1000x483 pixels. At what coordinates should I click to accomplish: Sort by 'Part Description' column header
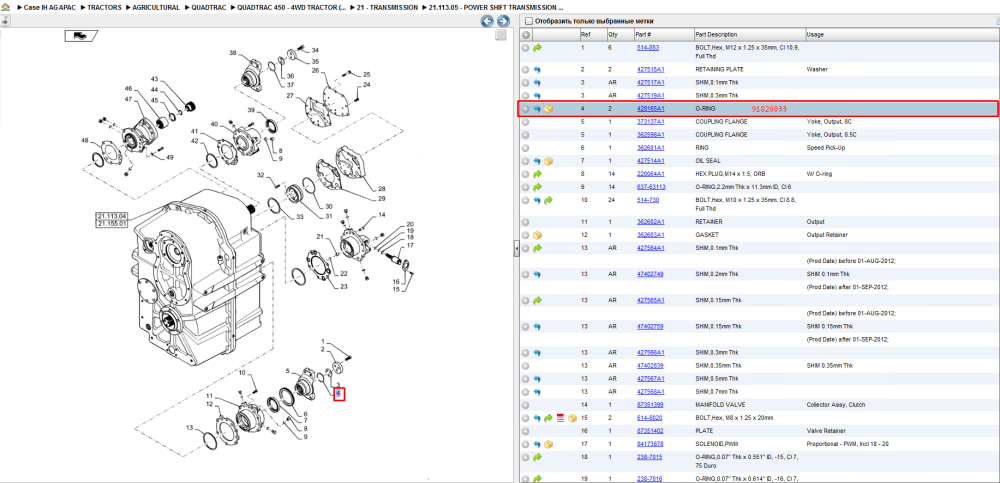click(716, 34)
